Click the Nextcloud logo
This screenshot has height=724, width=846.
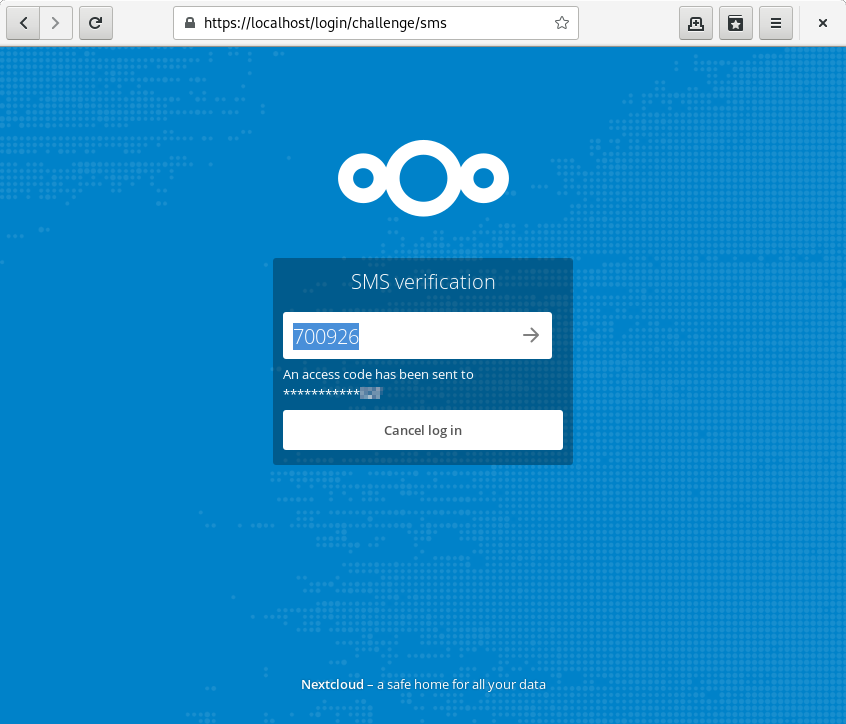[x=423, y=178]
